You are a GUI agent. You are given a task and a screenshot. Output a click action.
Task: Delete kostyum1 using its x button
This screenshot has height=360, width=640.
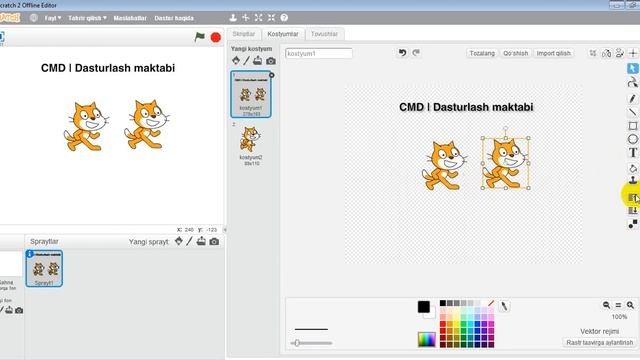pos(271,75)
